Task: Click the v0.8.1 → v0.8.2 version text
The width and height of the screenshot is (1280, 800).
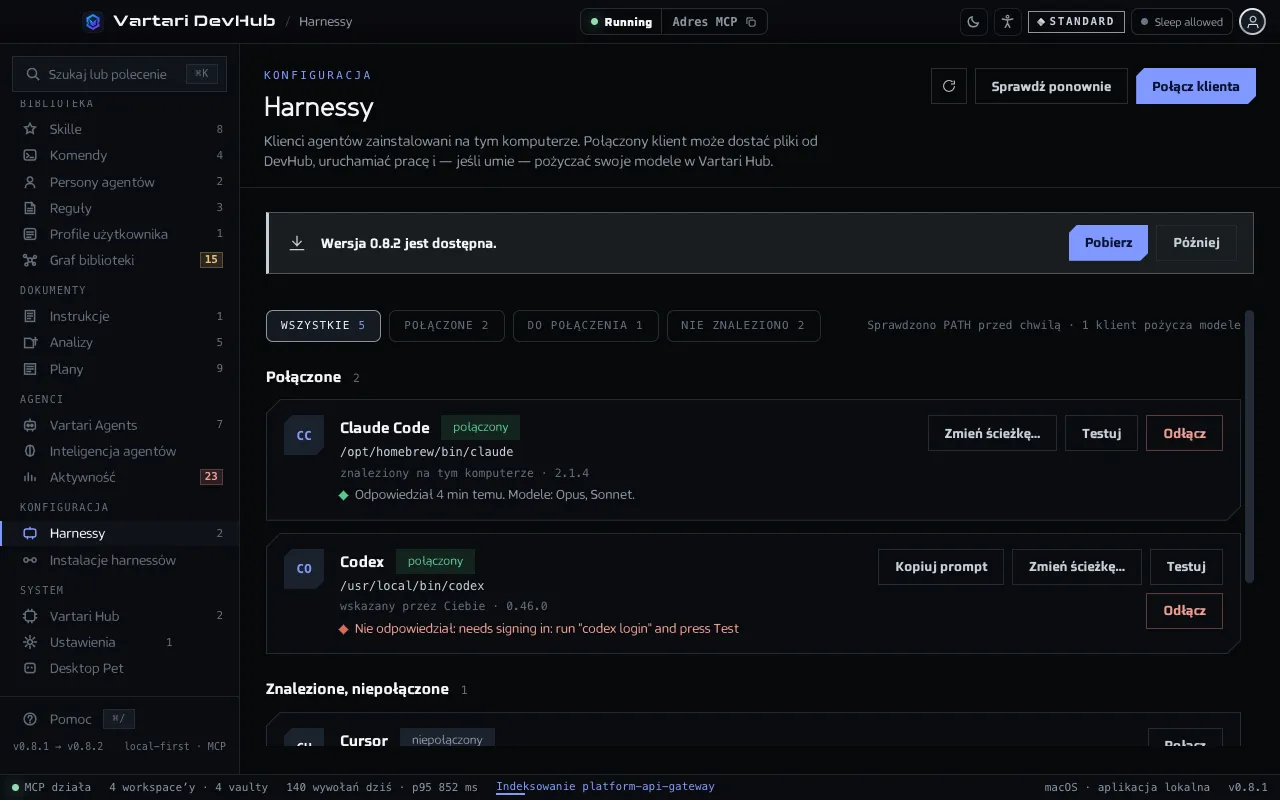Action: [58, 746]
